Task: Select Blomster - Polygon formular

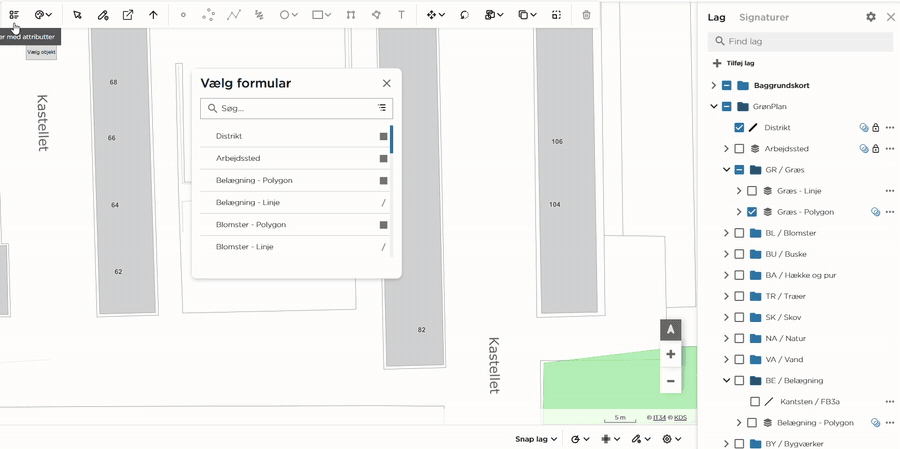Action: (295, 224)
